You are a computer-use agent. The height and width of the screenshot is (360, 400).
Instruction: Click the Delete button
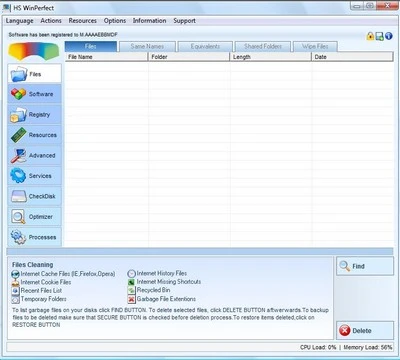[365, 330]
